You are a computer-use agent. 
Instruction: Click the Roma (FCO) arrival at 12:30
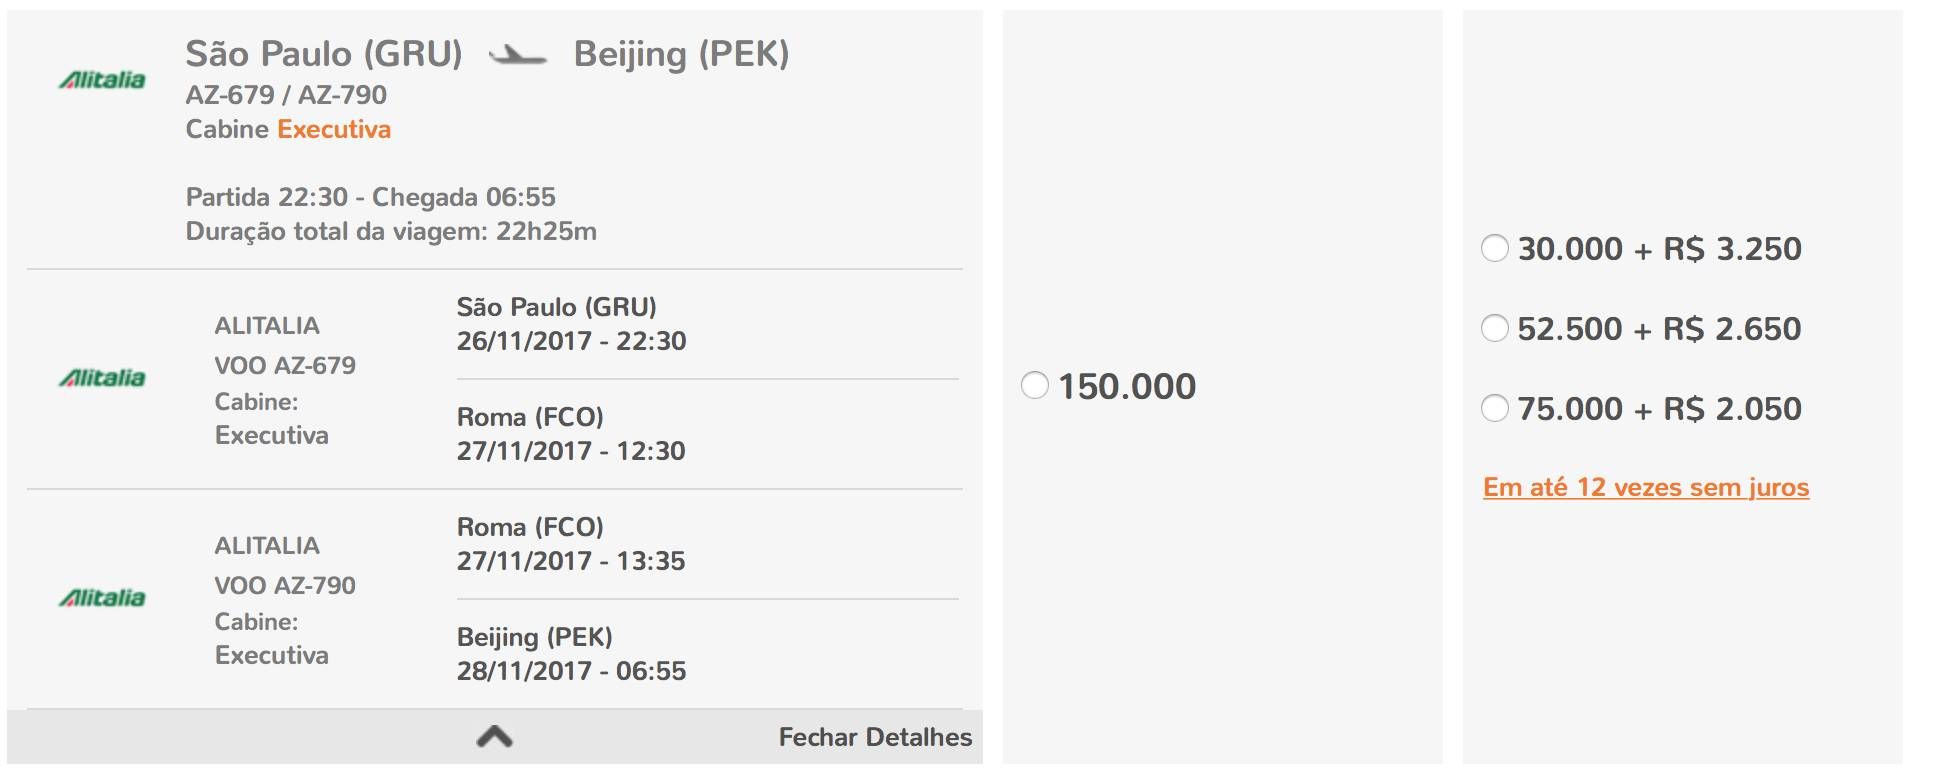coord(571,434)
